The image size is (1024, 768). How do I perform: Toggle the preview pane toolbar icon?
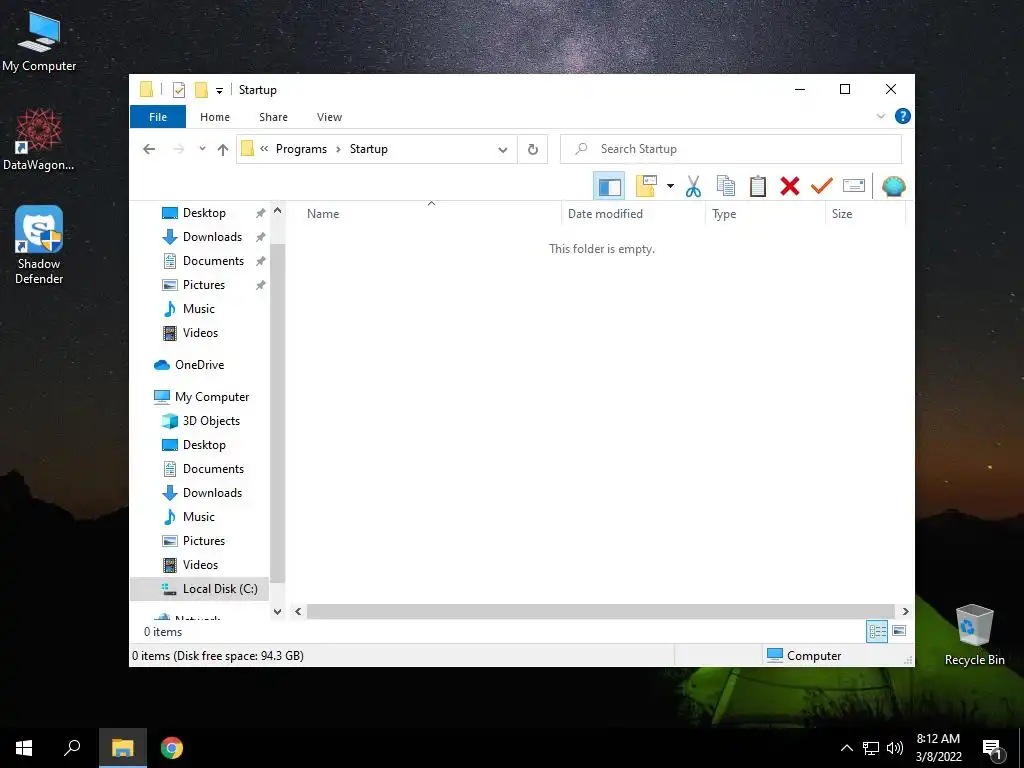[609, 187]
